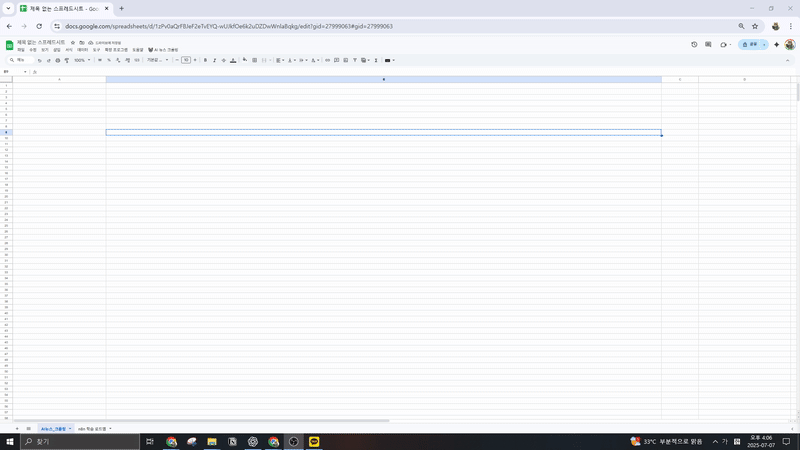Open the second menu in the menu bar
The height and width of the screenshot is (450, 800).
coord(33,50)
